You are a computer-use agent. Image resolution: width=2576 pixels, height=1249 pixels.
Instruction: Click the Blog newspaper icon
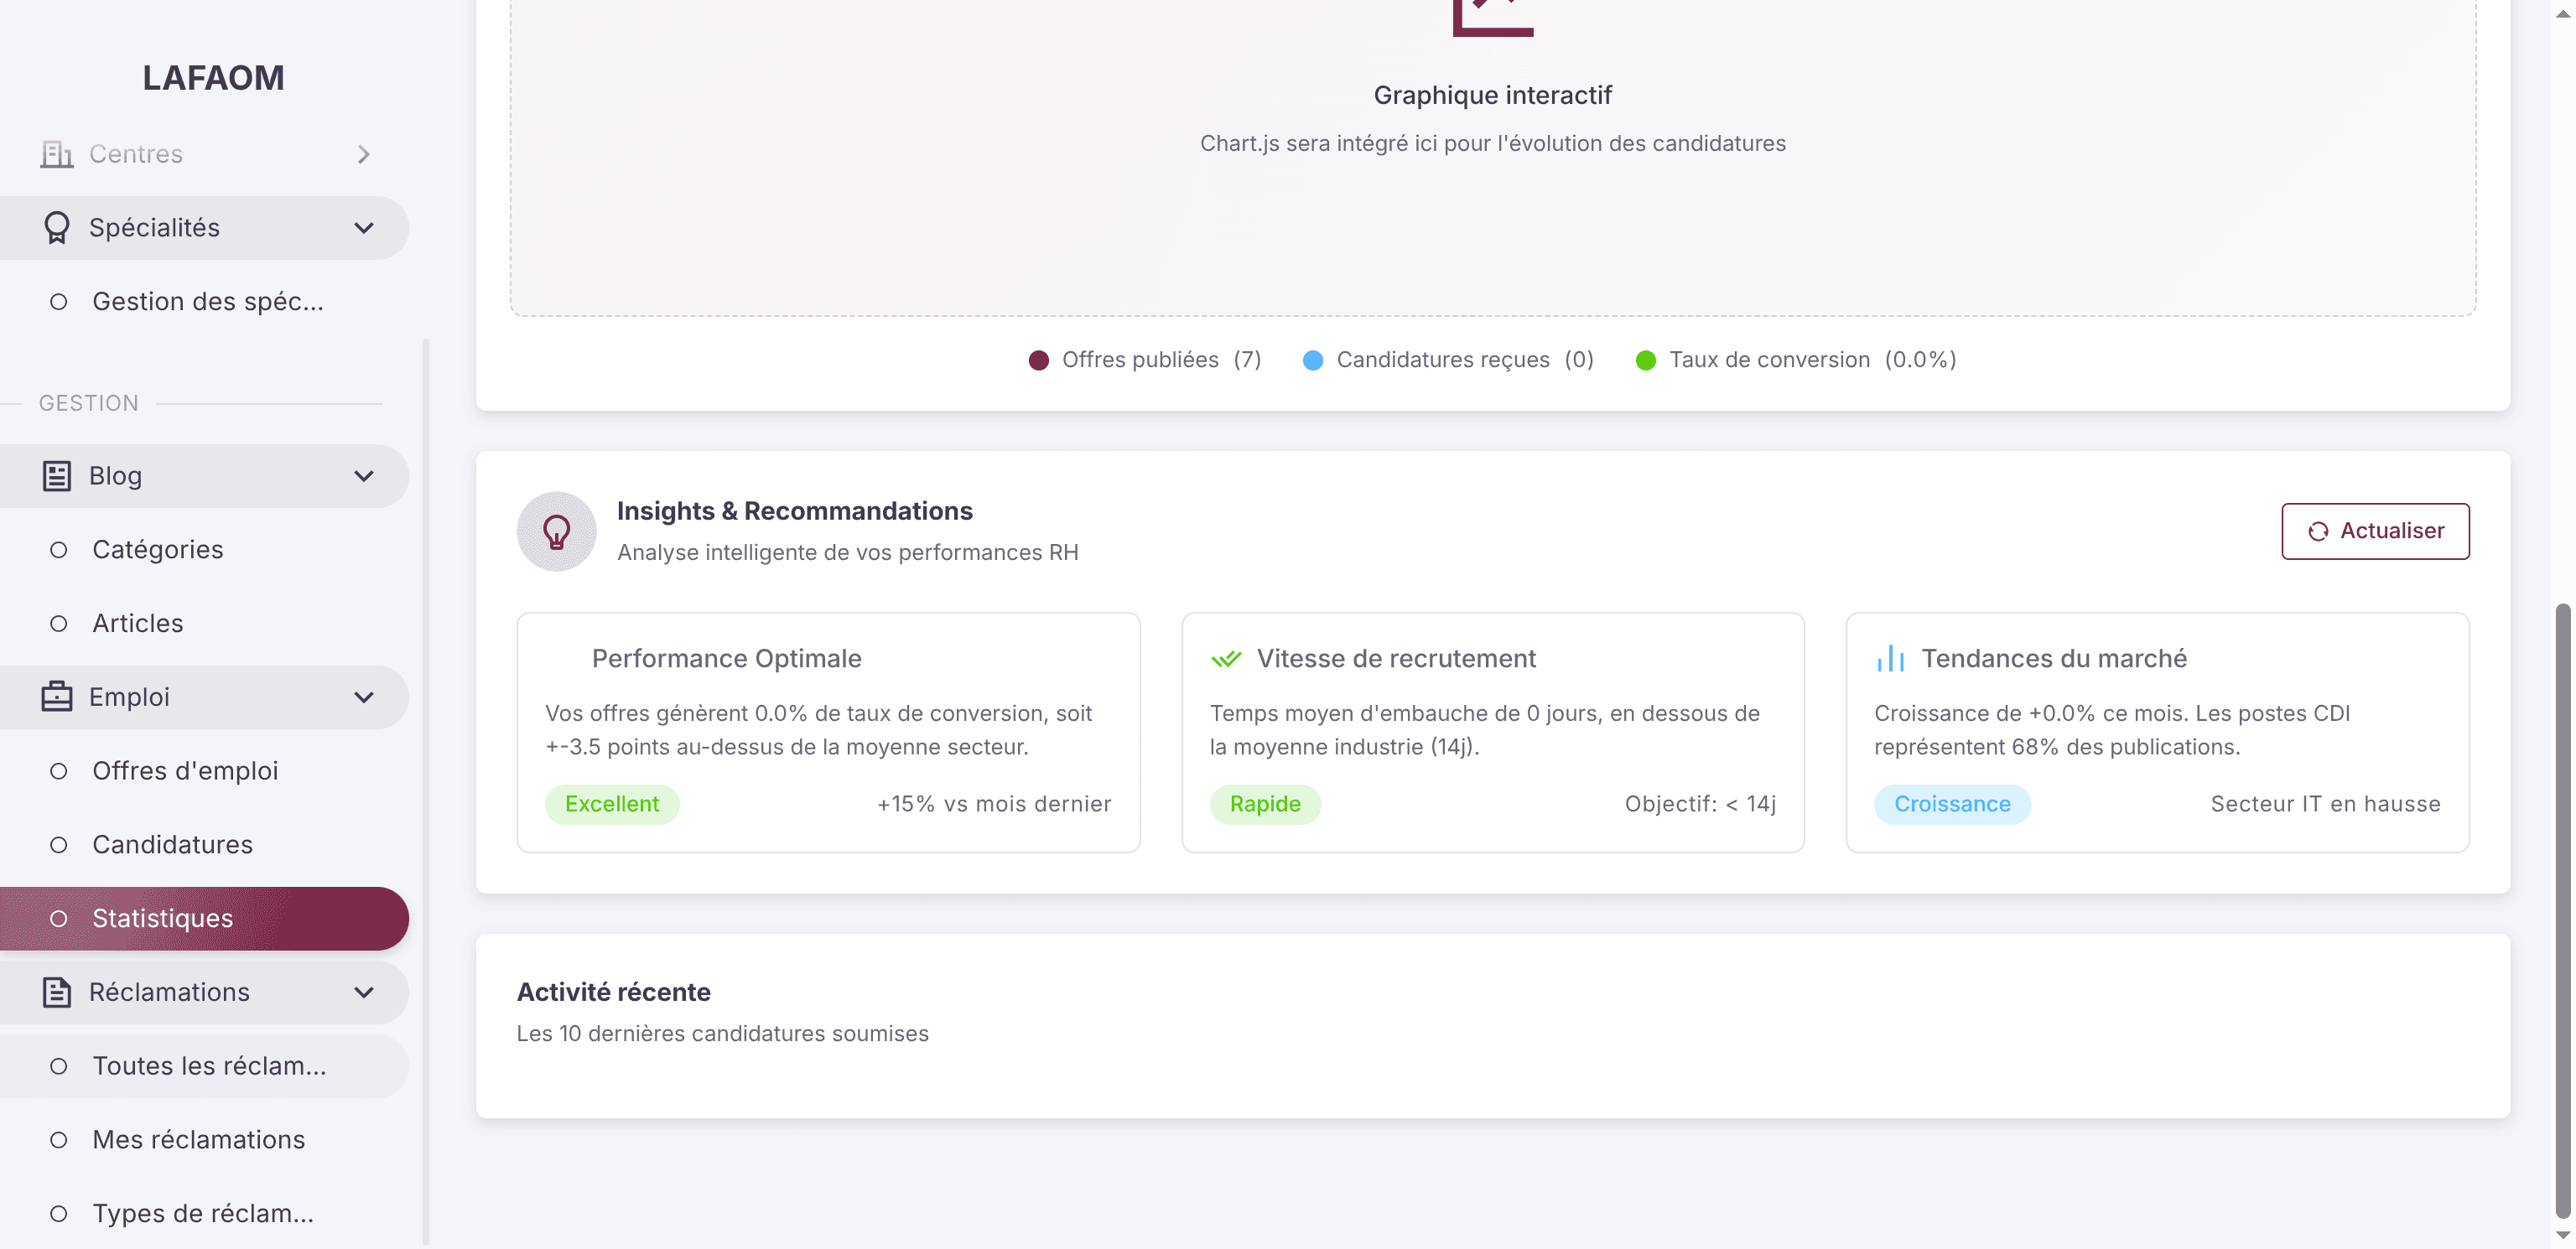(x=57, y=476)
